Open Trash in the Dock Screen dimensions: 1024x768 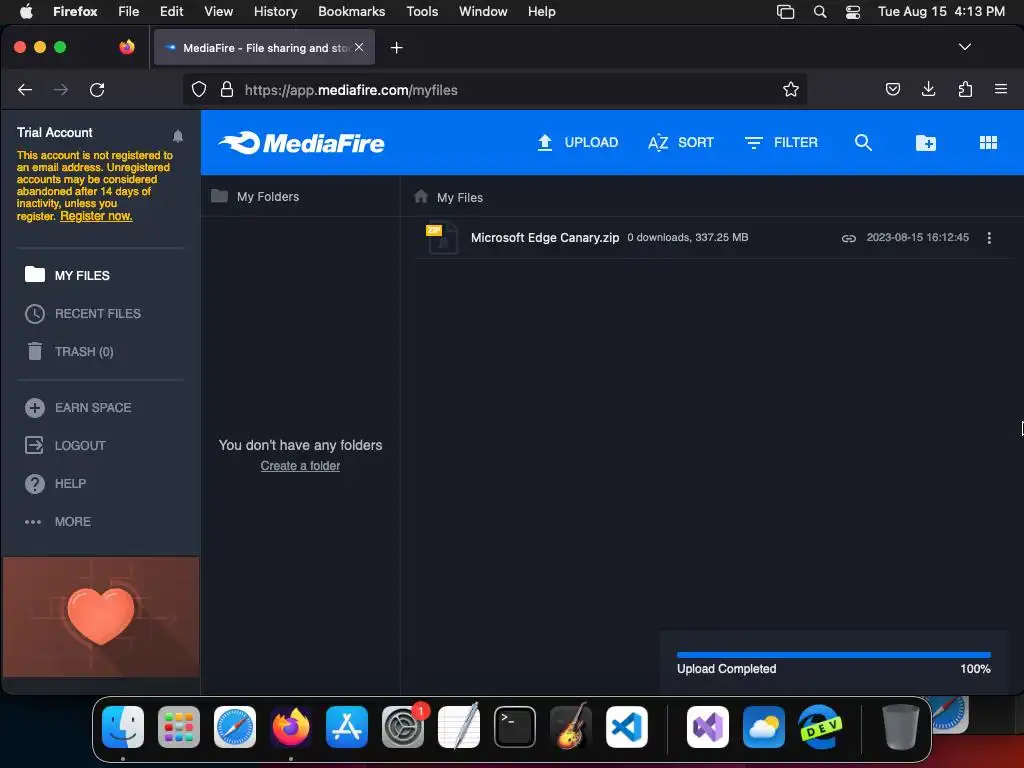901,726
